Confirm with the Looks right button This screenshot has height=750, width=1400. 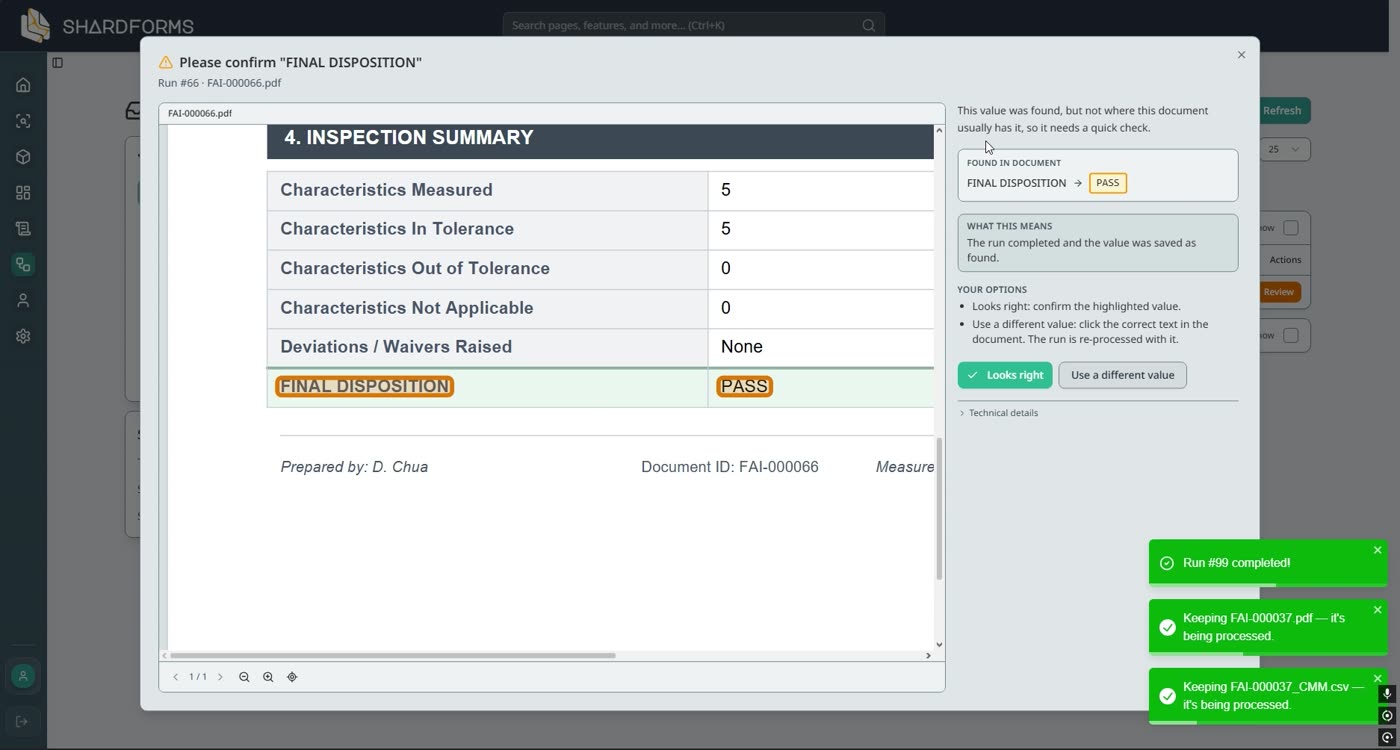[1005, 375]
